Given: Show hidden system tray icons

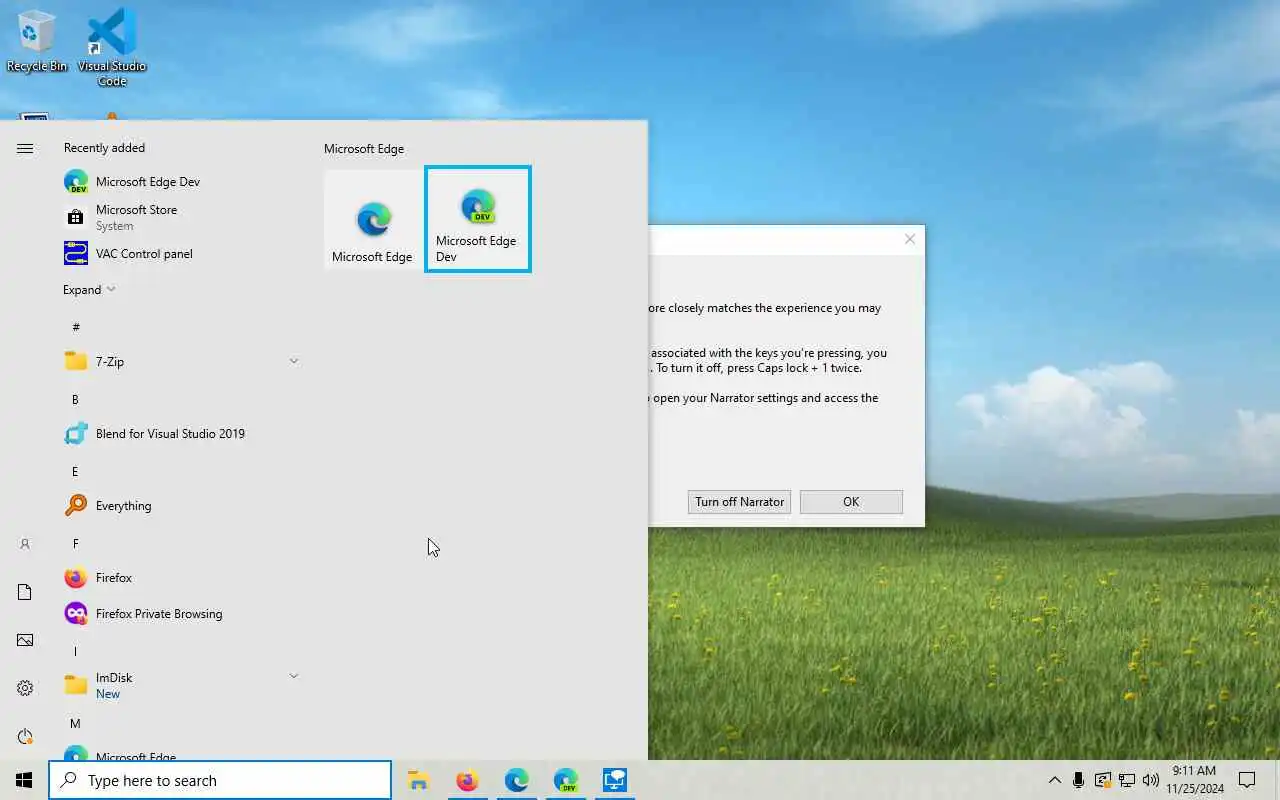Looking at the screenshot, I should [x=1054, y=780].
